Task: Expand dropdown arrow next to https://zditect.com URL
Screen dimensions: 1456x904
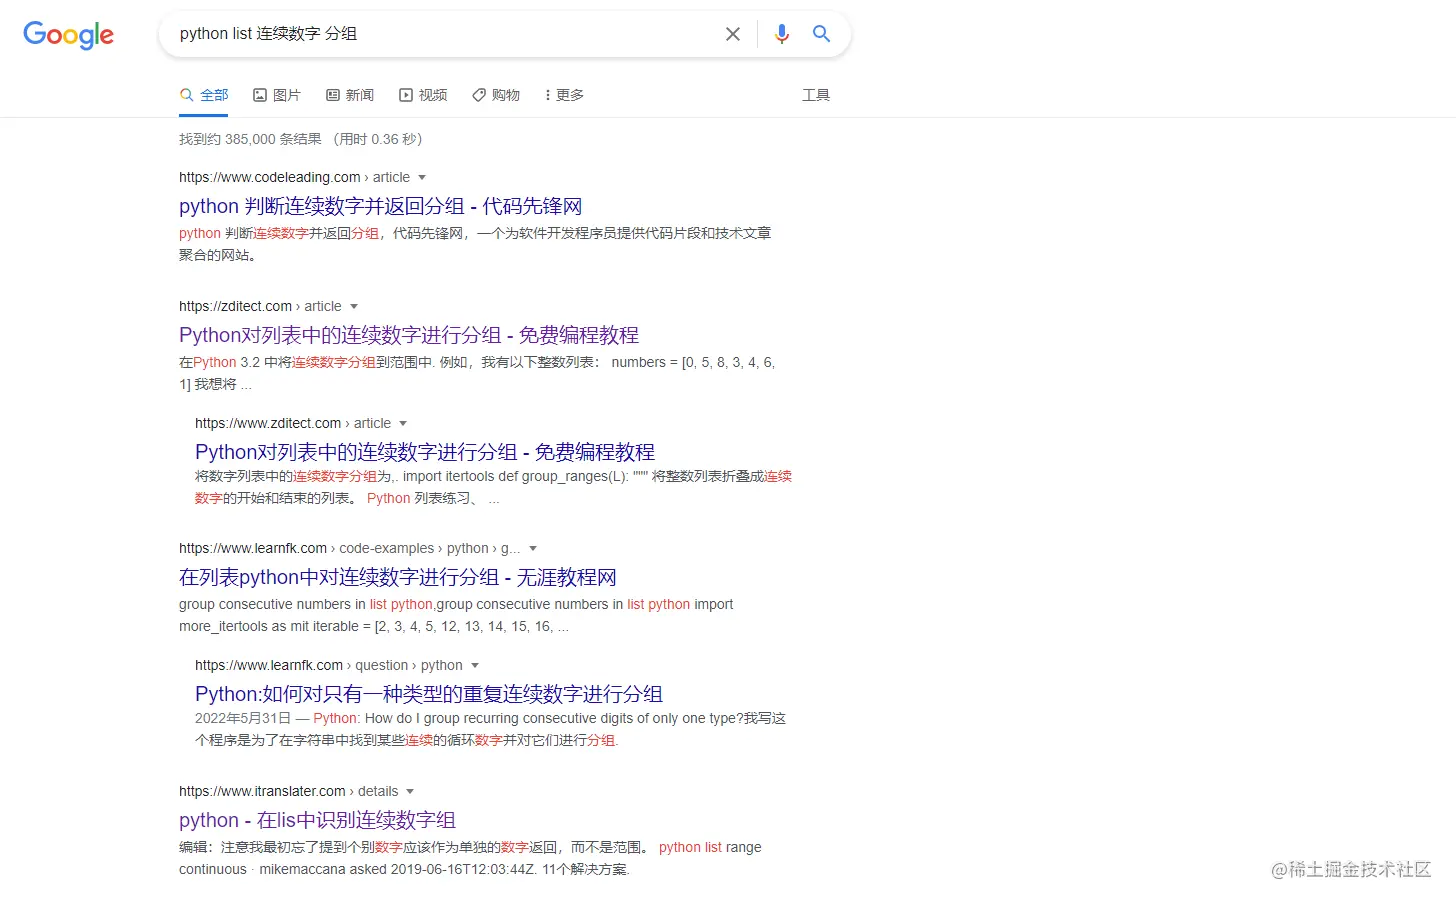Action: tap(354, 307)
